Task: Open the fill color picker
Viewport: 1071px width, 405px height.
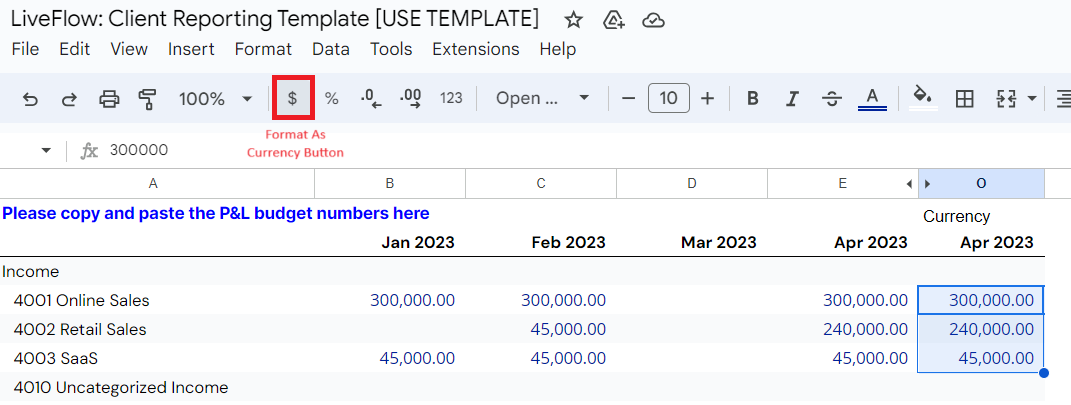Action: coord(923,98)
